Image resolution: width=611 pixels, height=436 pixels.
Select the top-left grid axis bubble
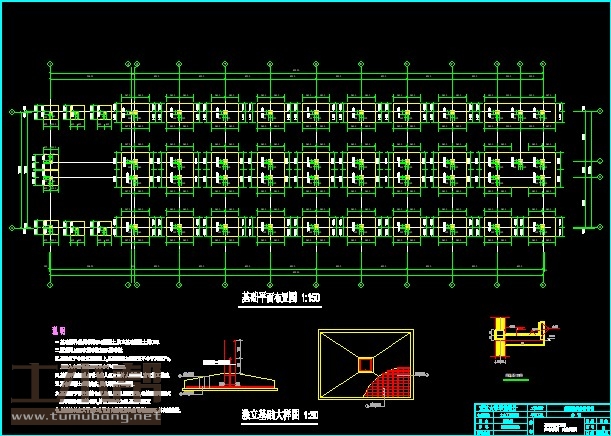(x=49, y=64)
